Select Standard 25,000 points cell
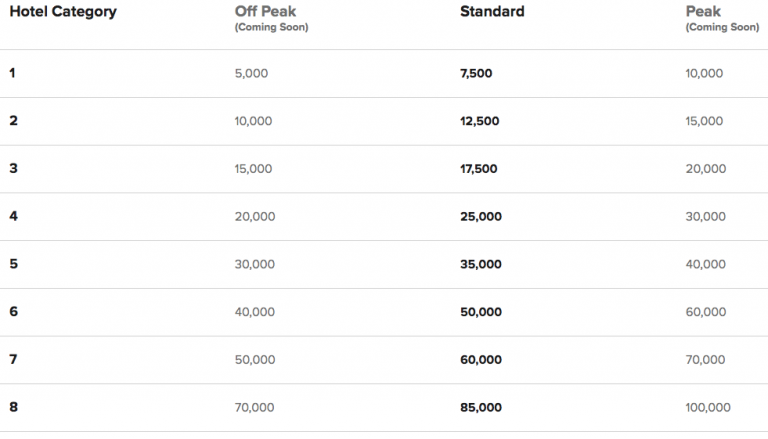Screen dimensions: 768x439 tap(481, 217)
